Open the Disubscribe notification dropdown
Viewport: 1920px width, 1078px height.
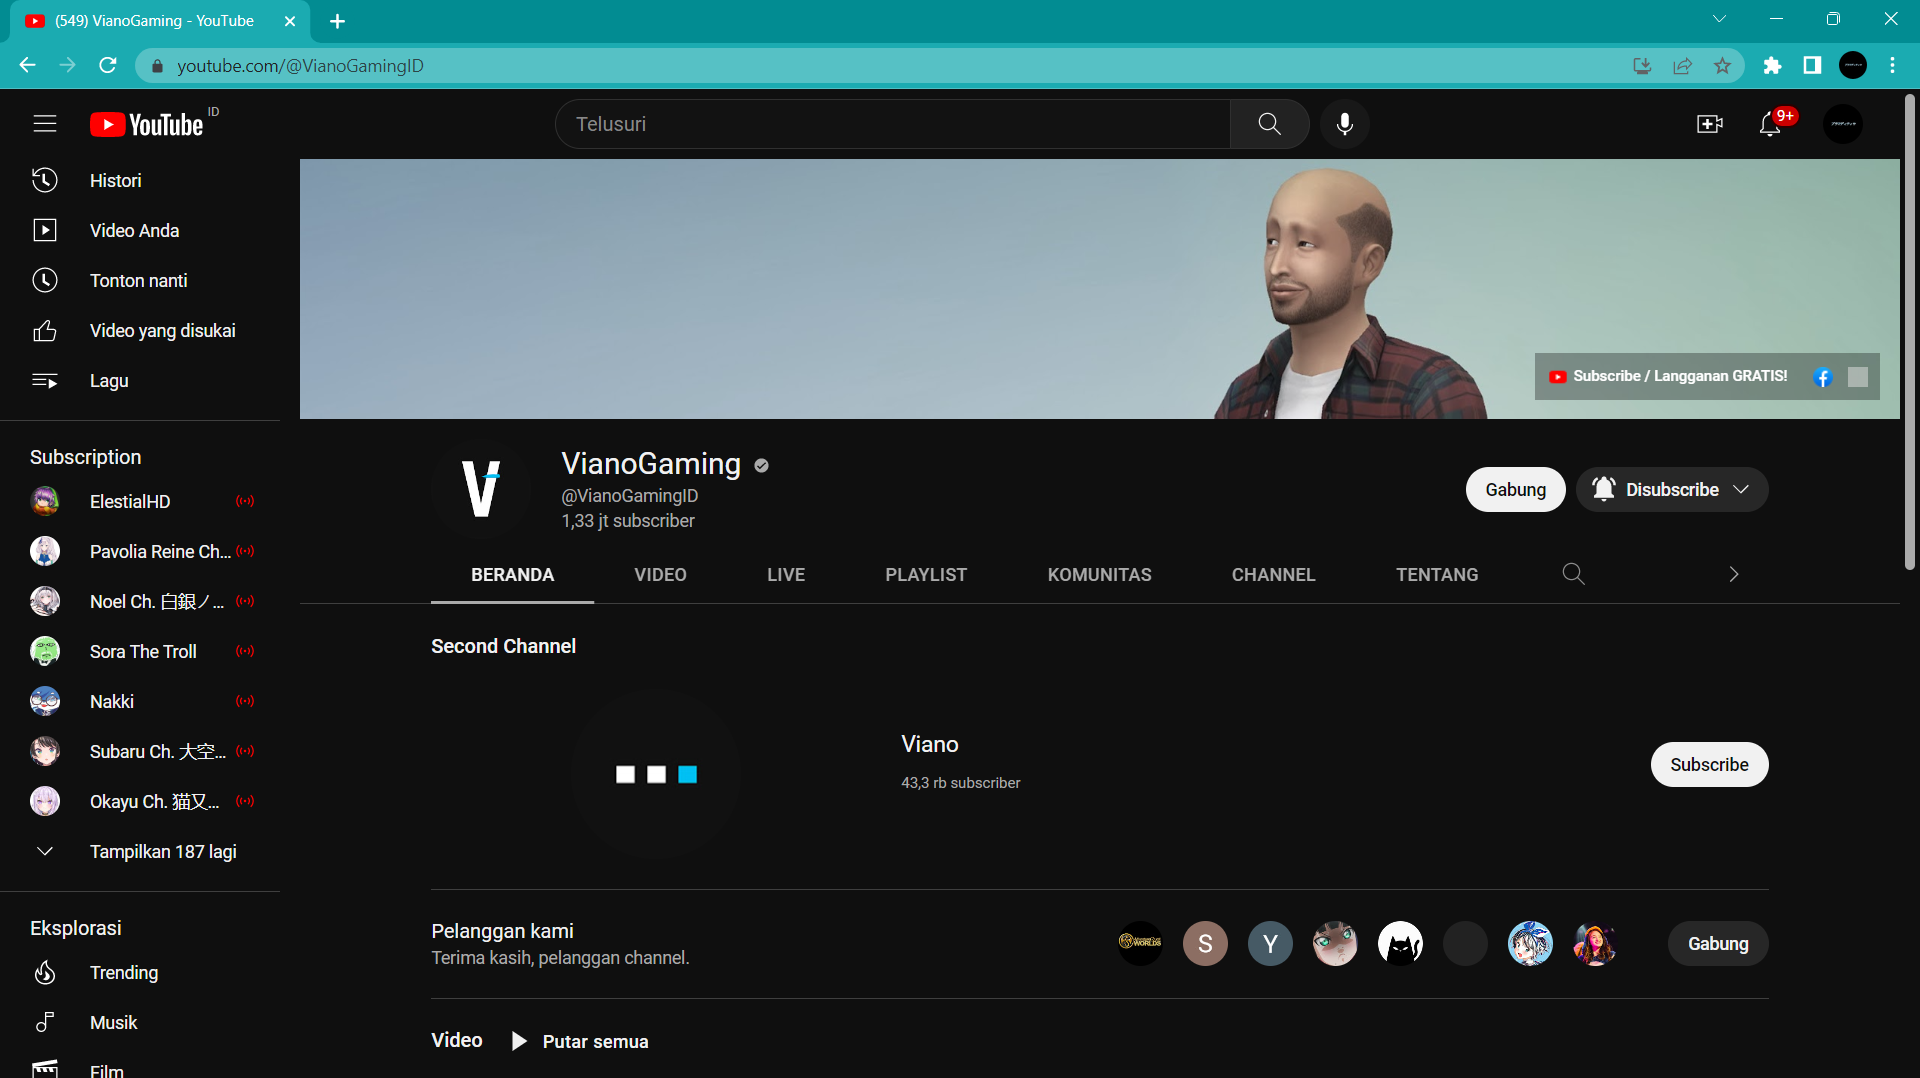[x=1672, y=490]
